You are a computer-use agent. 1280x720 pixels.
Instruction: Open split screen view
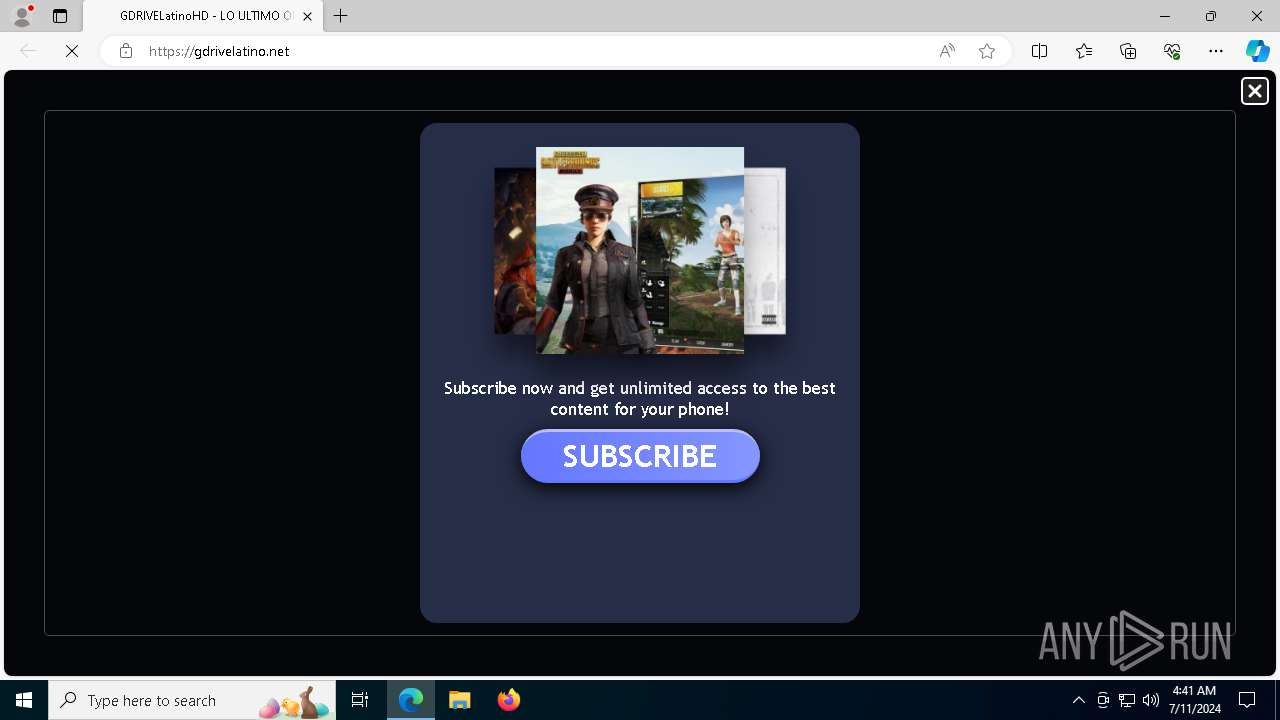click(x=1039, y=51)
